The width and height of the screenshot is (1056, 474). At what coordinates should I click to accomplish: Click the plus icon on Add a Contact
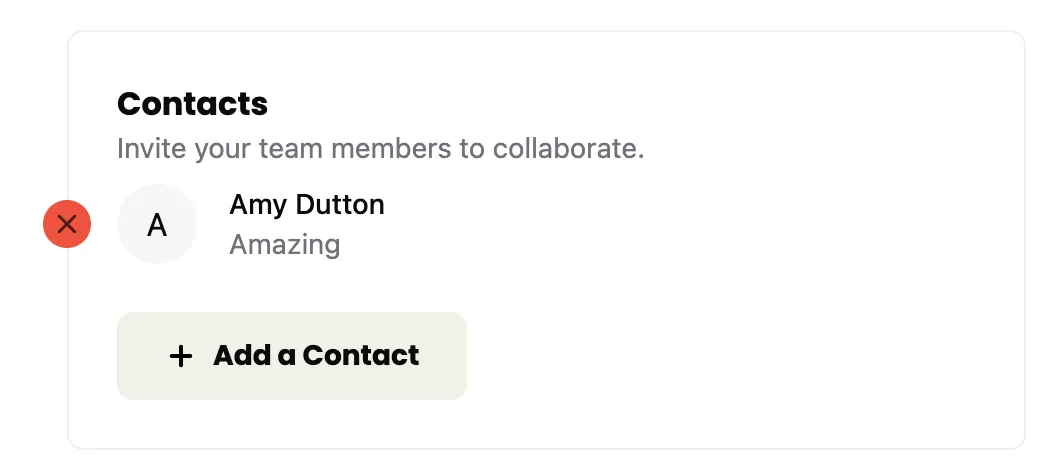180,356
